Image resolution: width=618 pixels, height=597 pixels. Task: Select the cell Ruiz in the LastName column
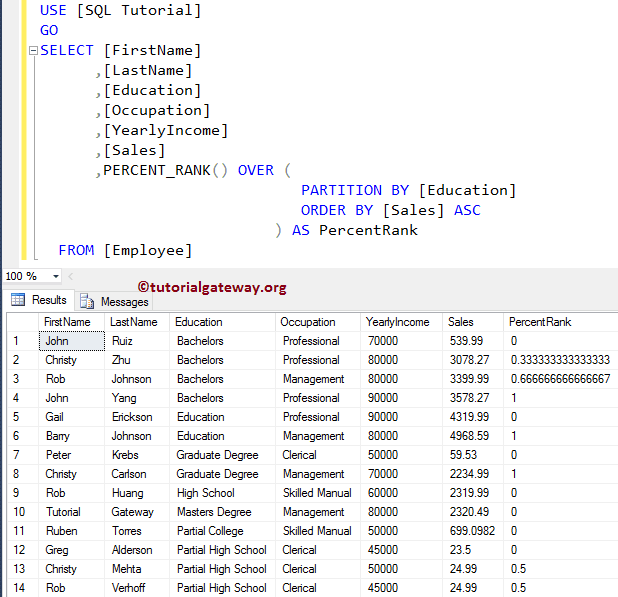coord(137,341)
